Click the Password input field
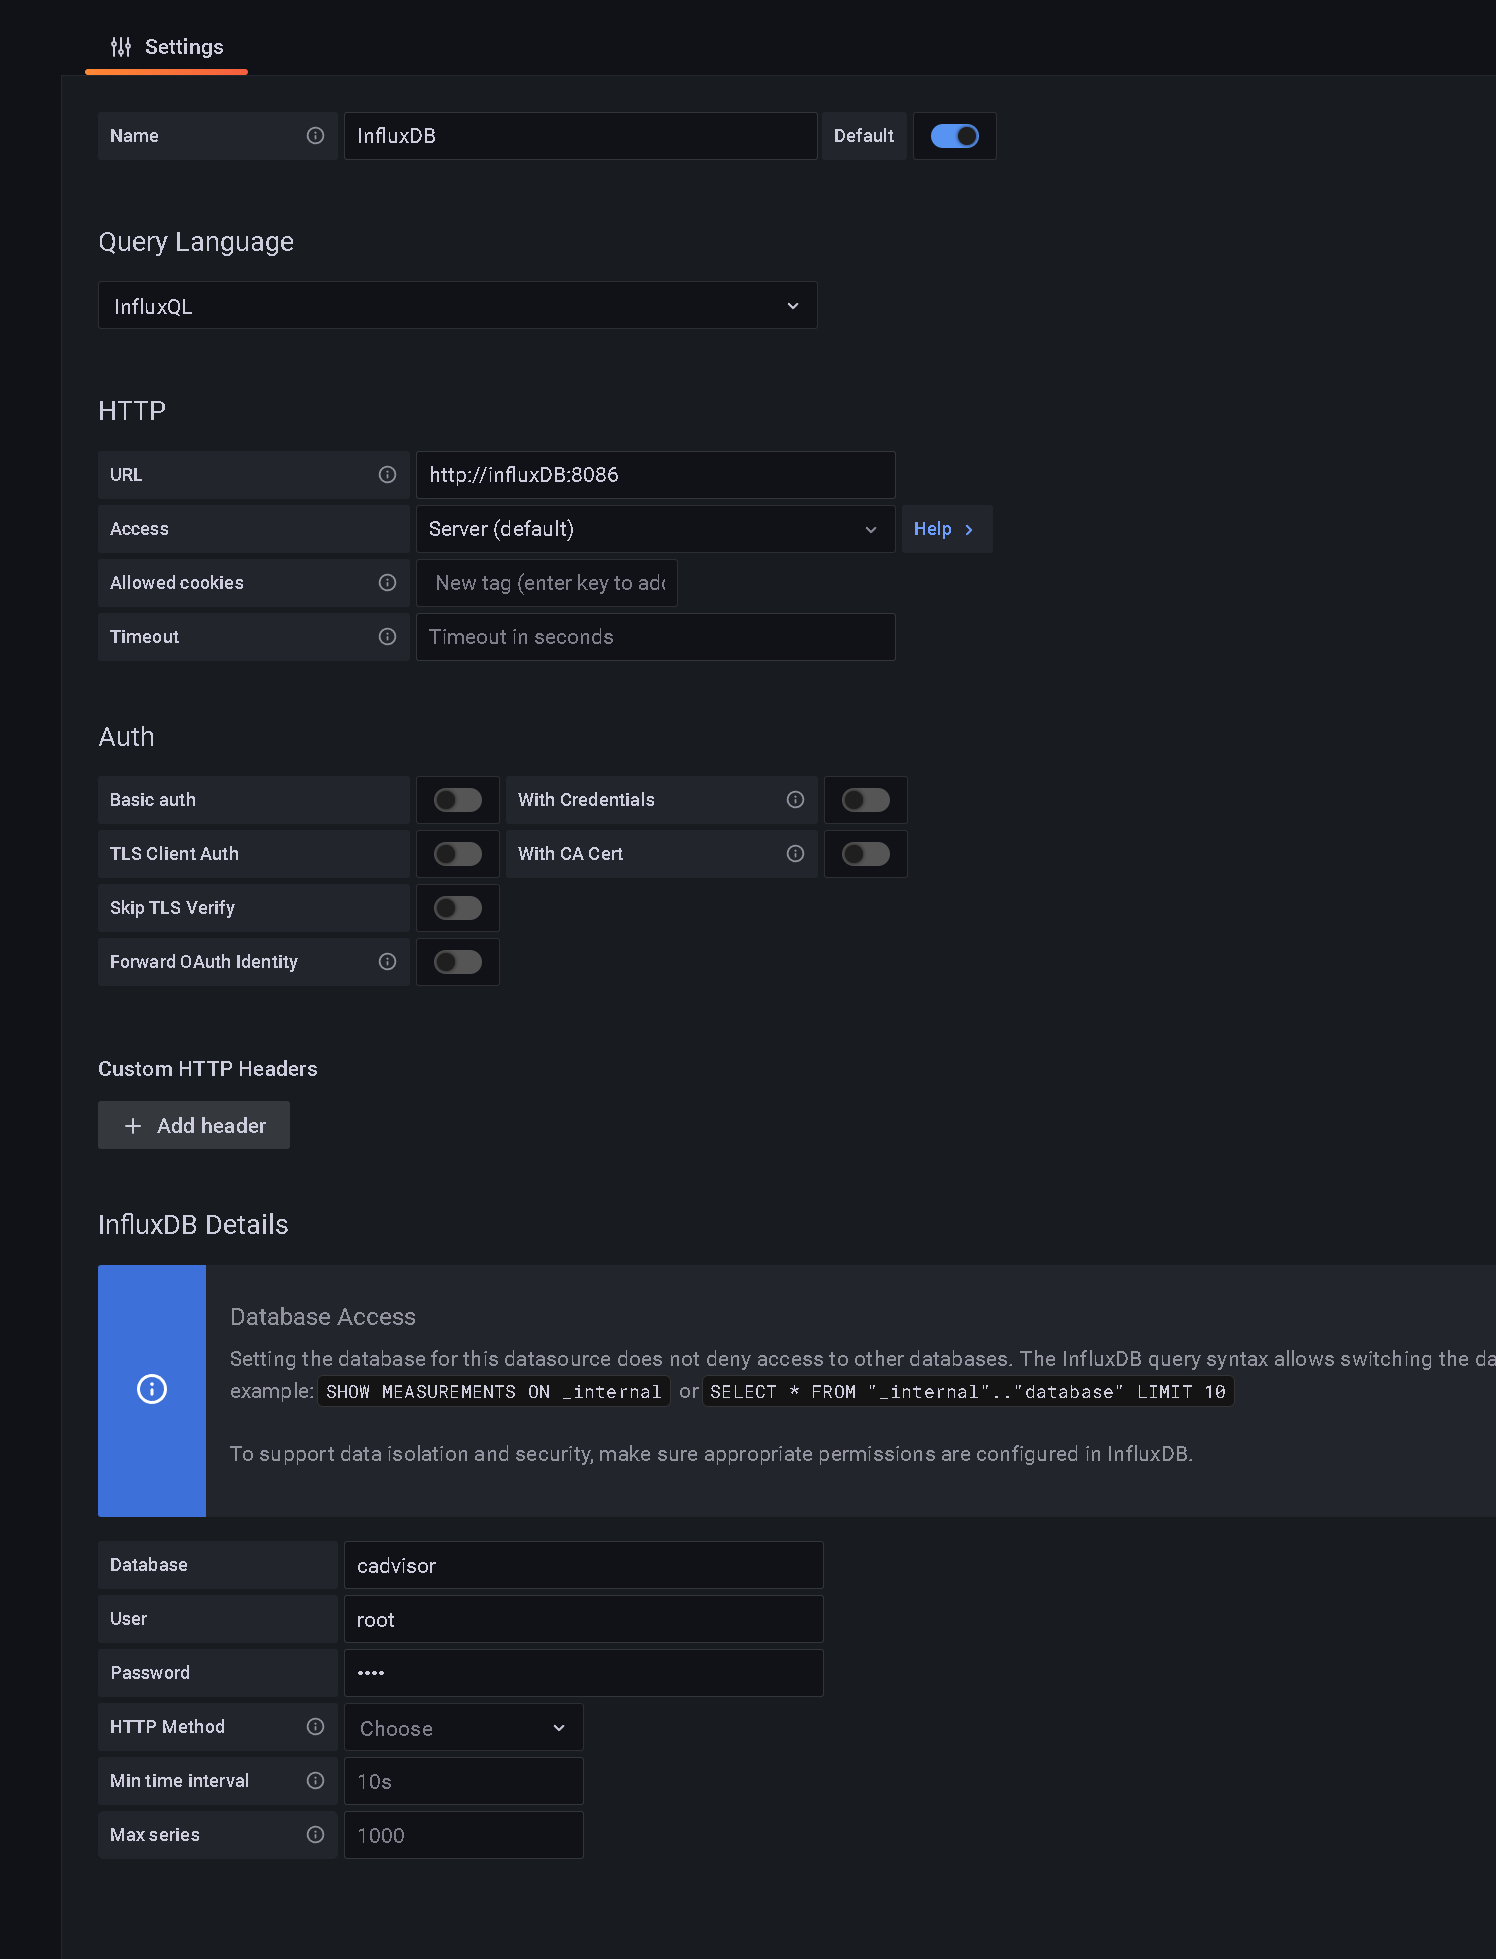The height and width of the screenshot is (1959, 1496). coord(584,1673)
